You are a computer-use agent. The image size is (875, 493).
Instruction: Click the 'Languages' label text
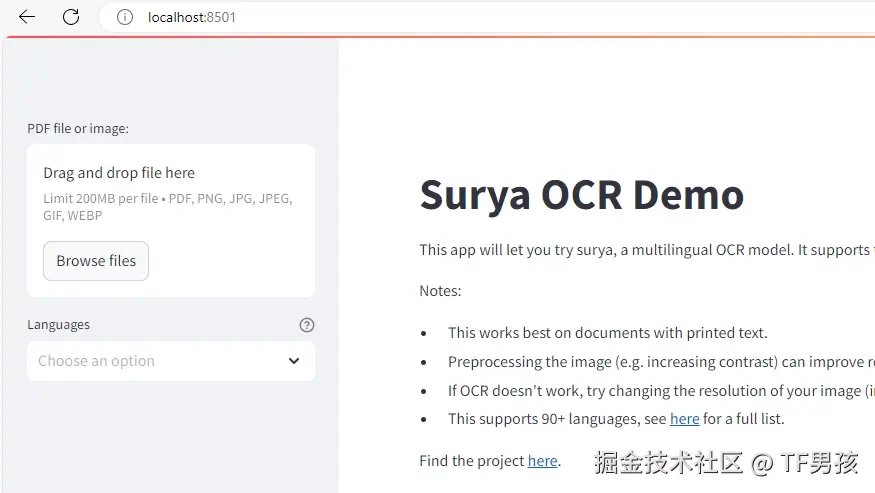click(59, 324)
